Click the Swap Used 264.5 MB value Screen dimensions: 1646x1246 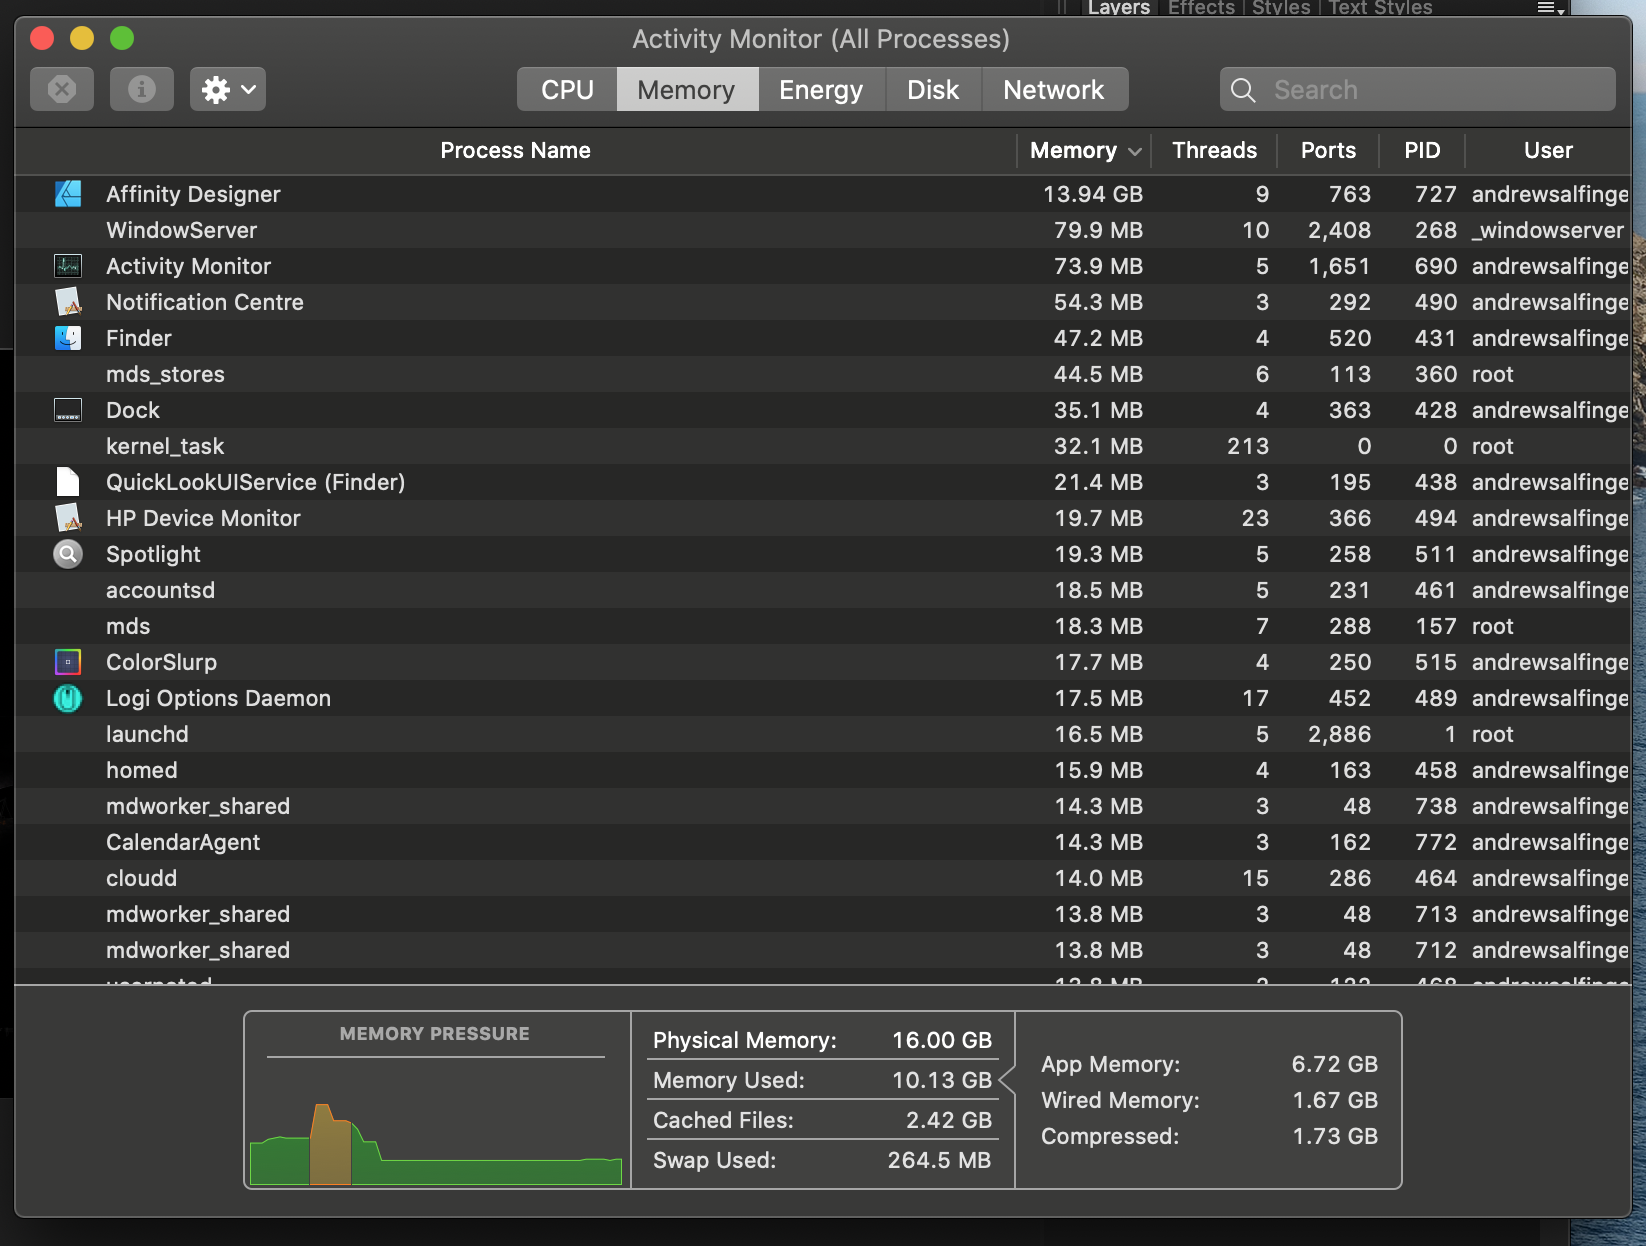940,1160
